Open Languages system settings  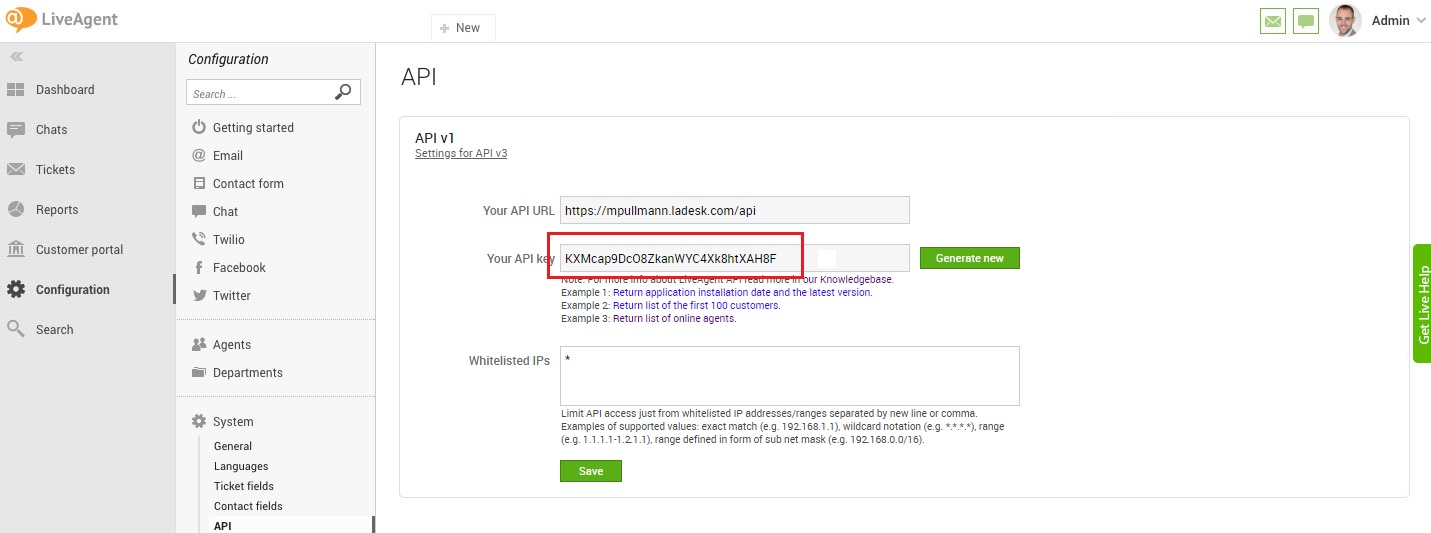point(241,466)
